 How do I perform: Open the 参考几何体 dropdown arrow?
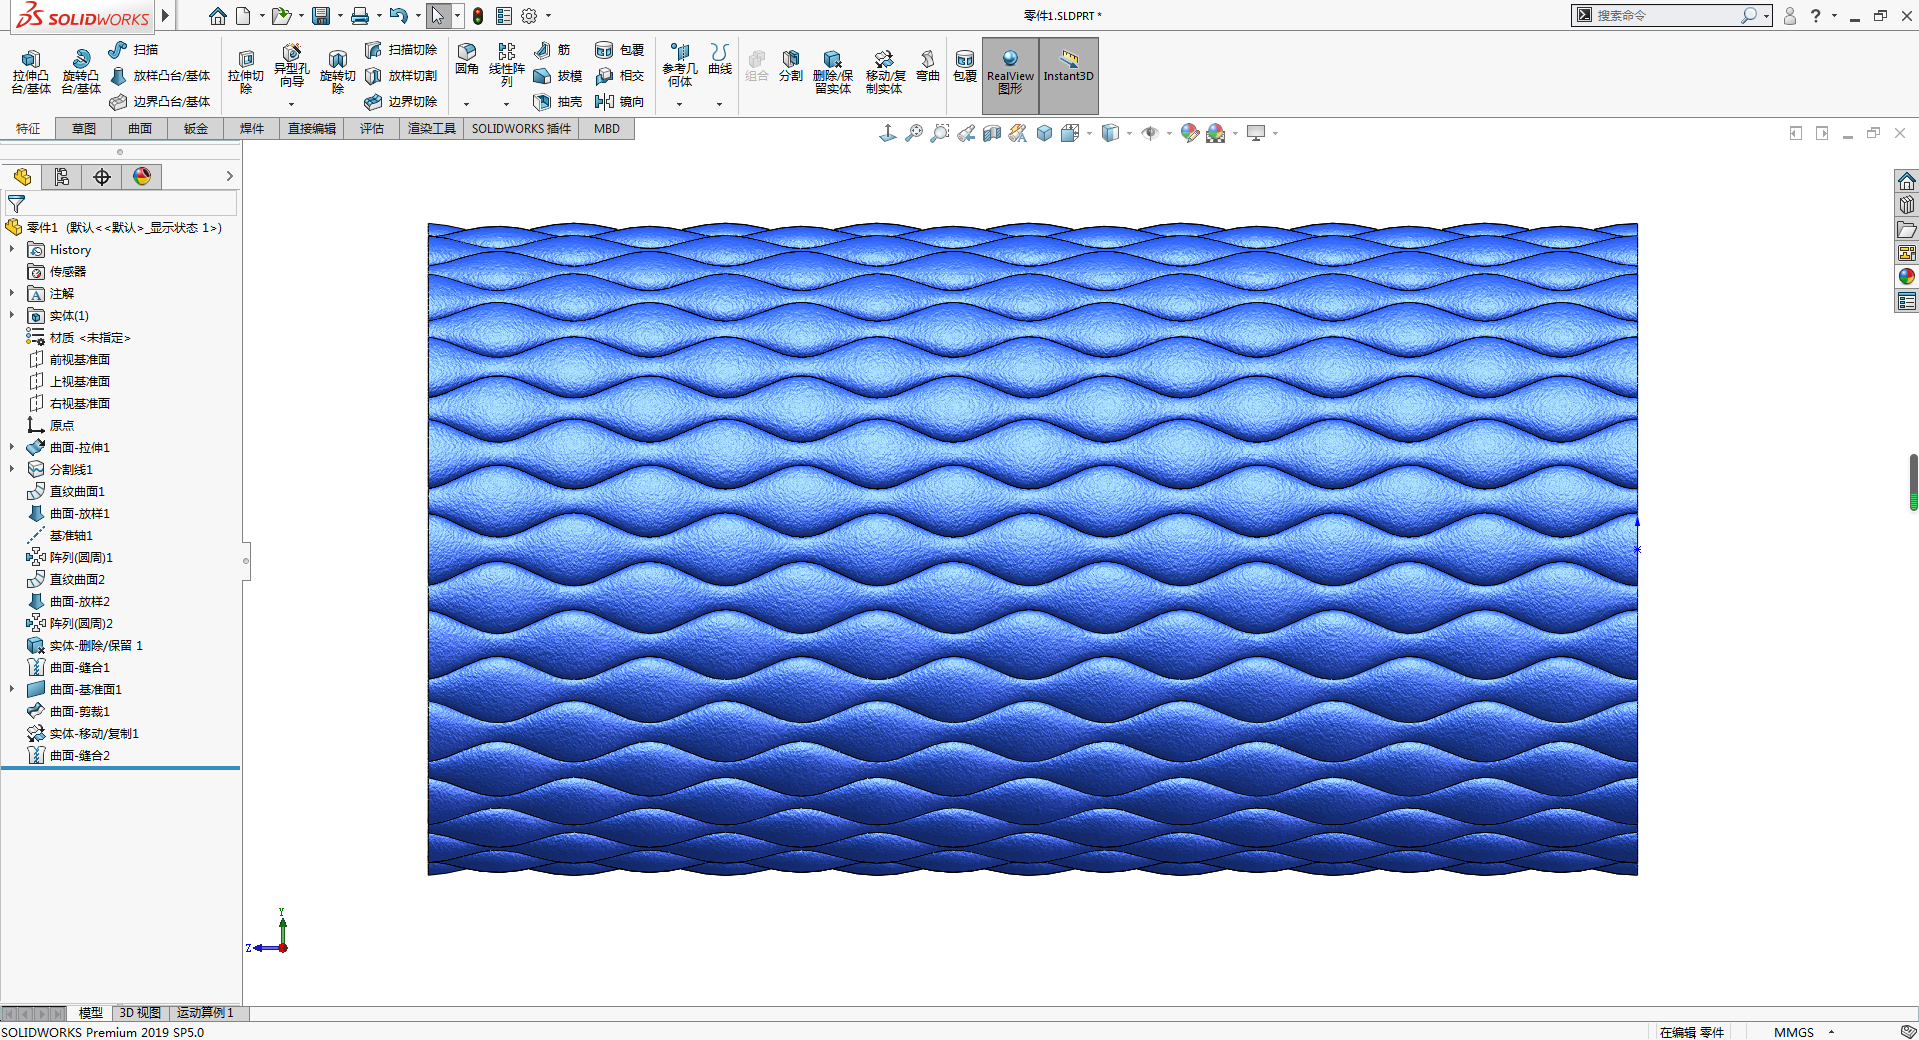pyautogui.click(x=680, y=104)
